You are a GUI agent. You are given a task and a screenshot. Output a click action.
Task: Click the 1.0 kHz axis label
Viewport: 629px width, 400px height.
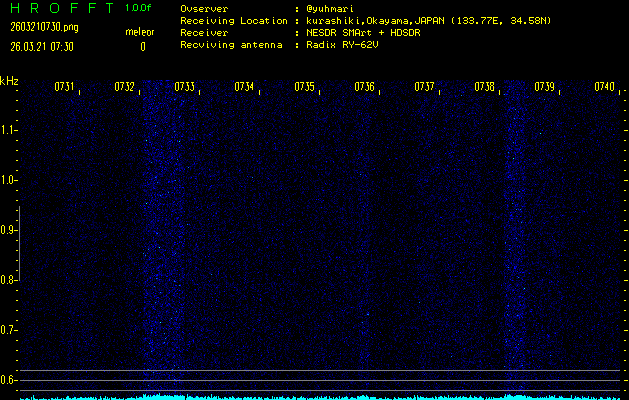(x=7, y=180)
